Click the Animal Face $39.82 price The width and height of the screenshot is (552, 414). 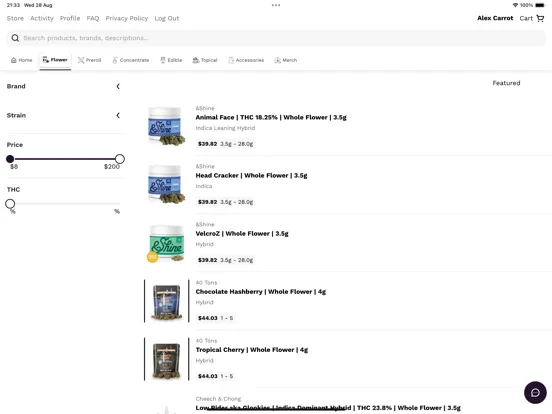click(208, 144)
